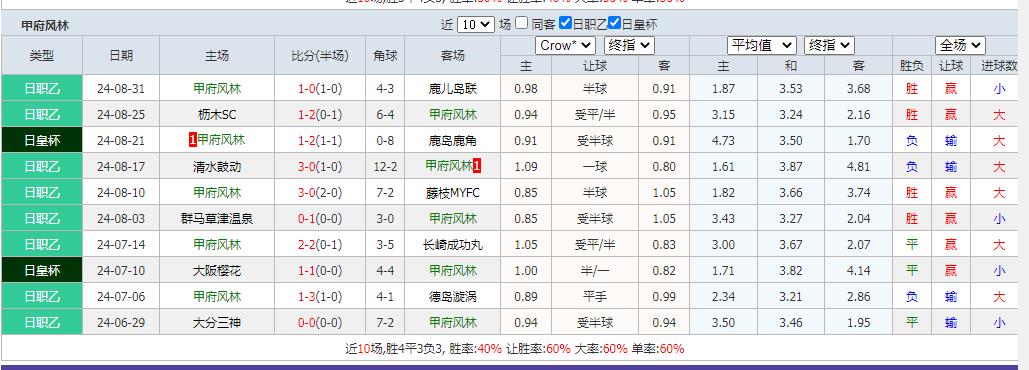
Task: Open the 1-2(0-1) score for 栃木SC match
Action: click(x=320, y=115)
